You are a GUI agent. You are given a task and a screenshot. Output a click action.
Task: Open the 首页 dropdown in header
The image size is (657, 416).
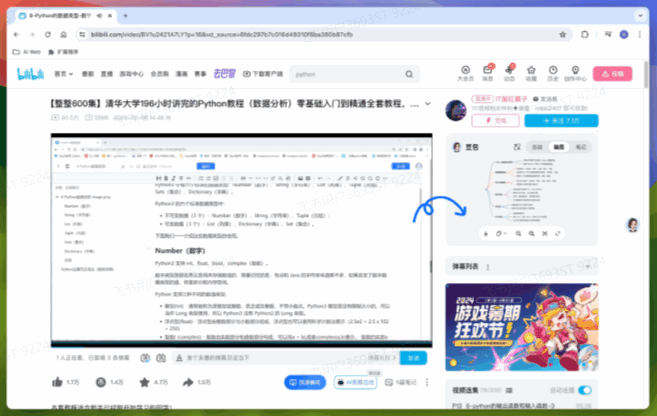63,73
